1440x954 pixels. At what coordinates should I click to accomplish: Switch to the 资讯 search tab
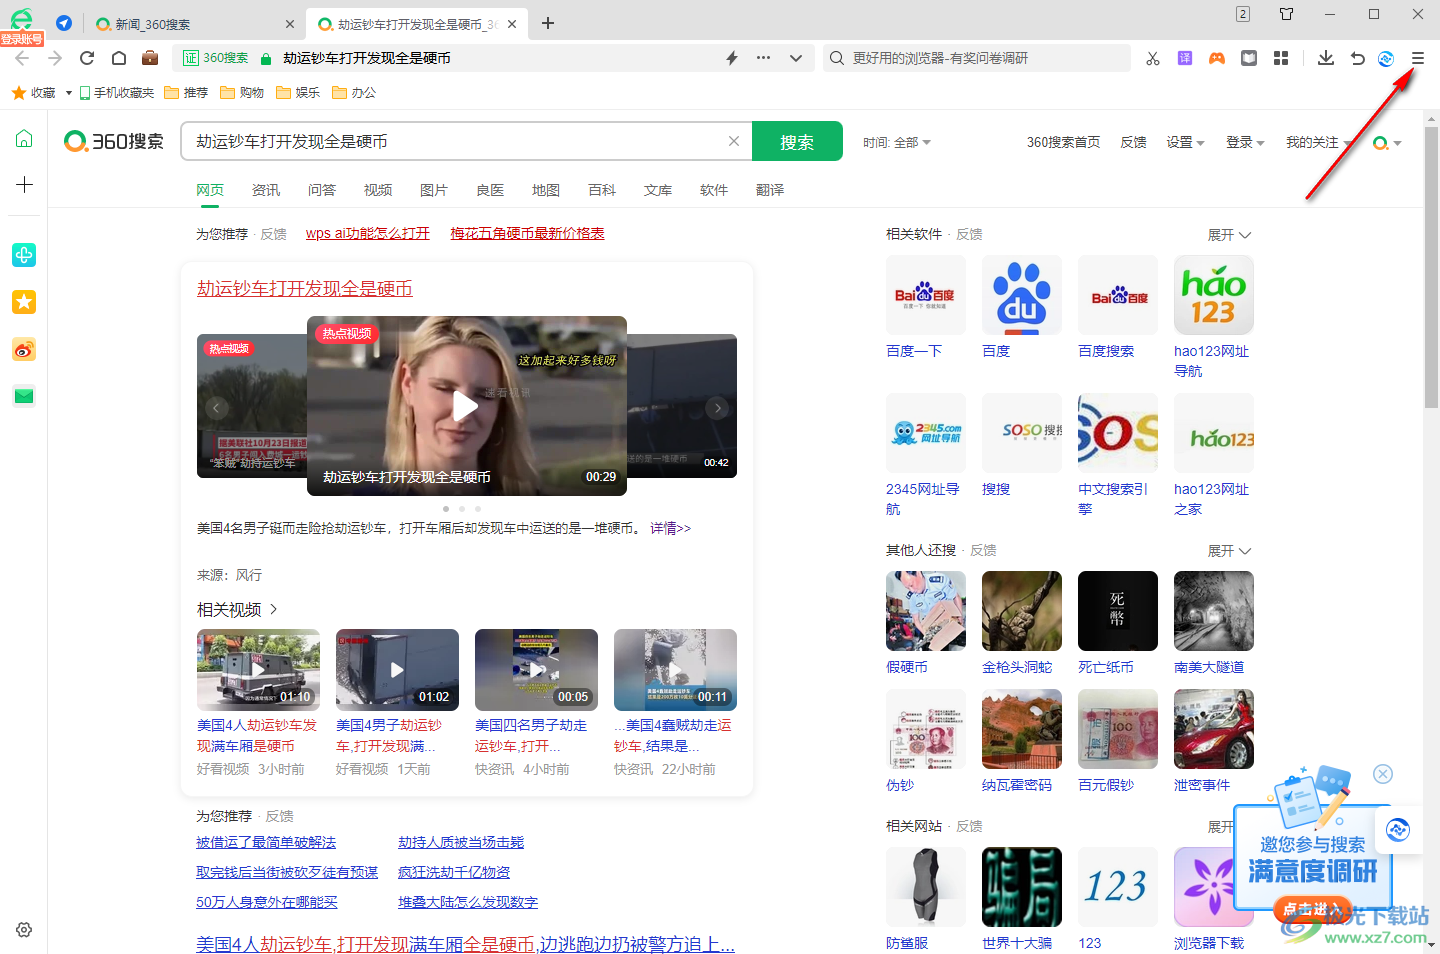266,190
